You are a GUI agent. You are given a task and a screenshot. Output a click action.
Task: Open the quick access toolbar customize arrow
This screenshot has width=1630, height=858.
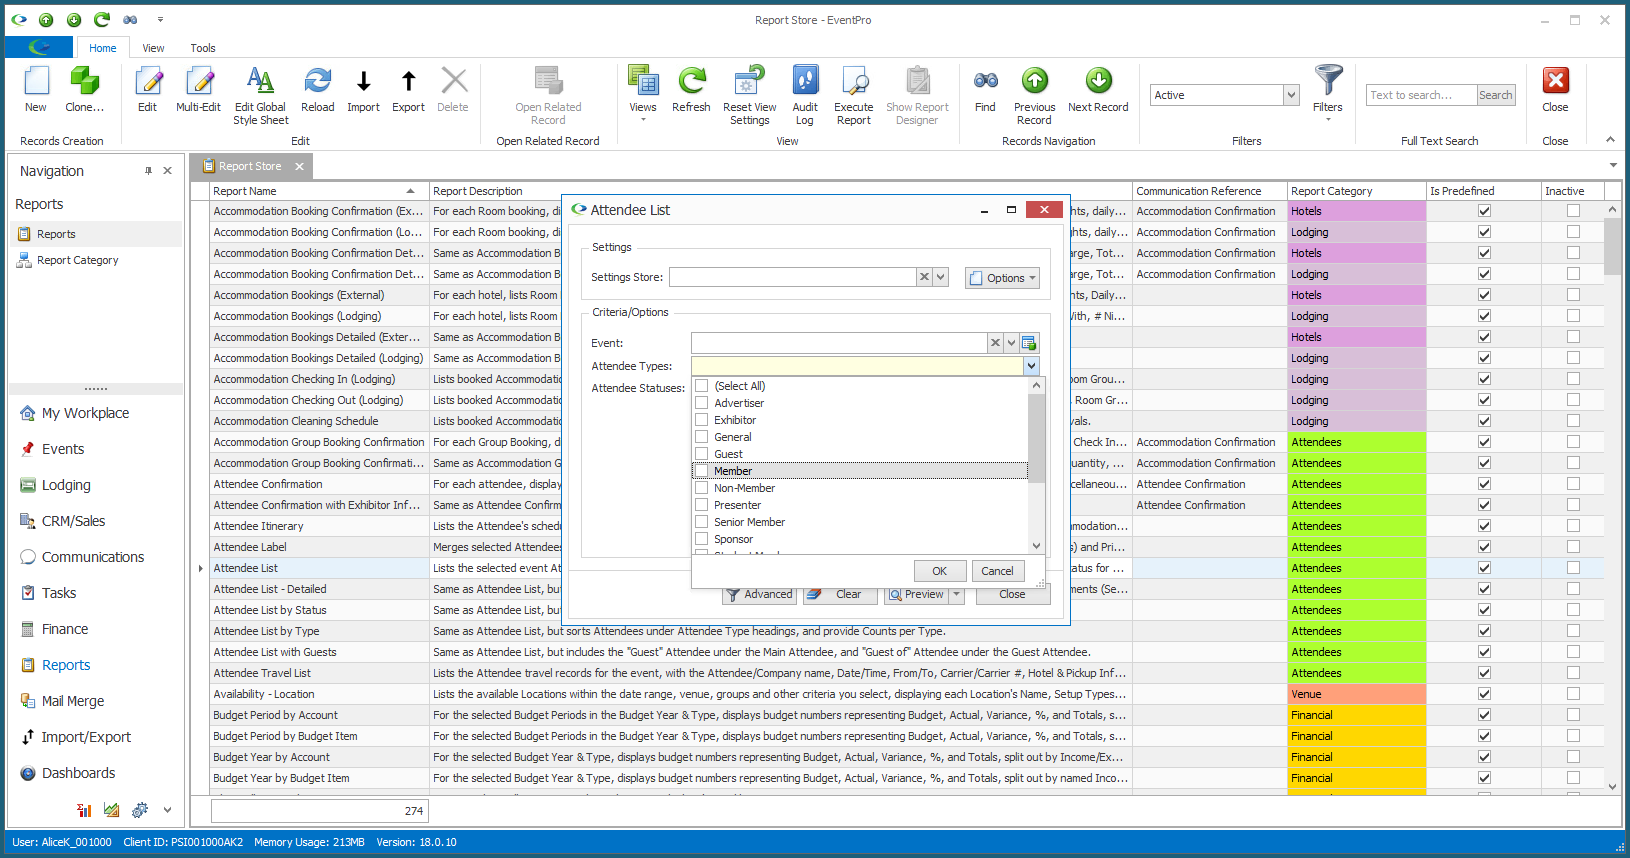tap(160, 19)
